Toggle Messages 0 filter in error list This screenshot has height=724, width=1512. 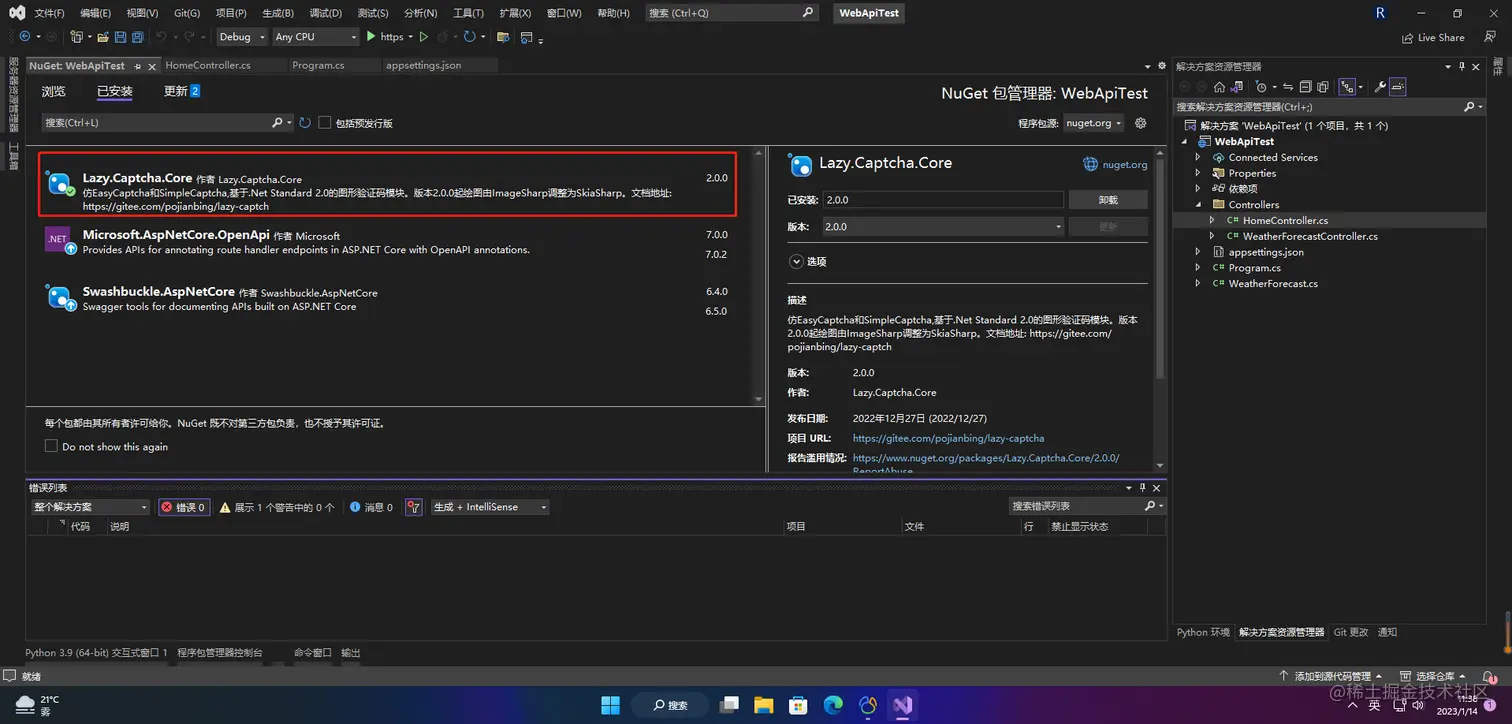[371, 507]
